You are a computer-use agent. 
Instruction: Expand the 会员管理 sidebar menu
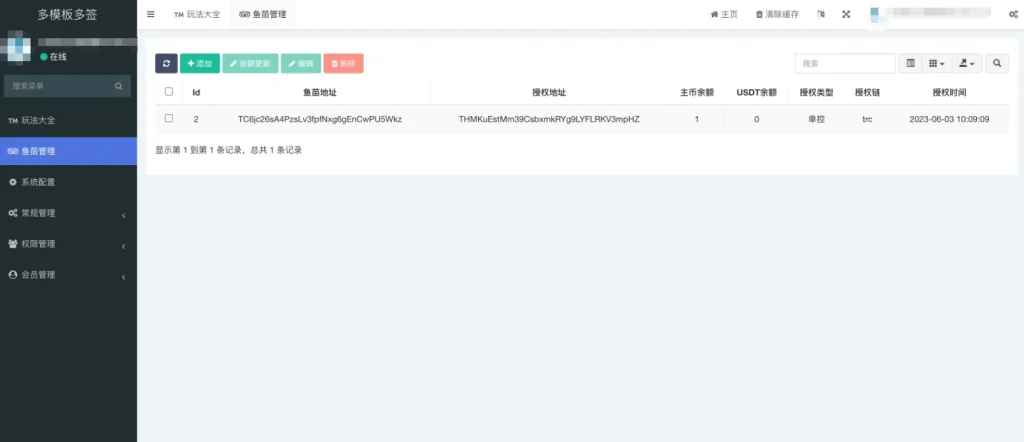tap(69, 275)
